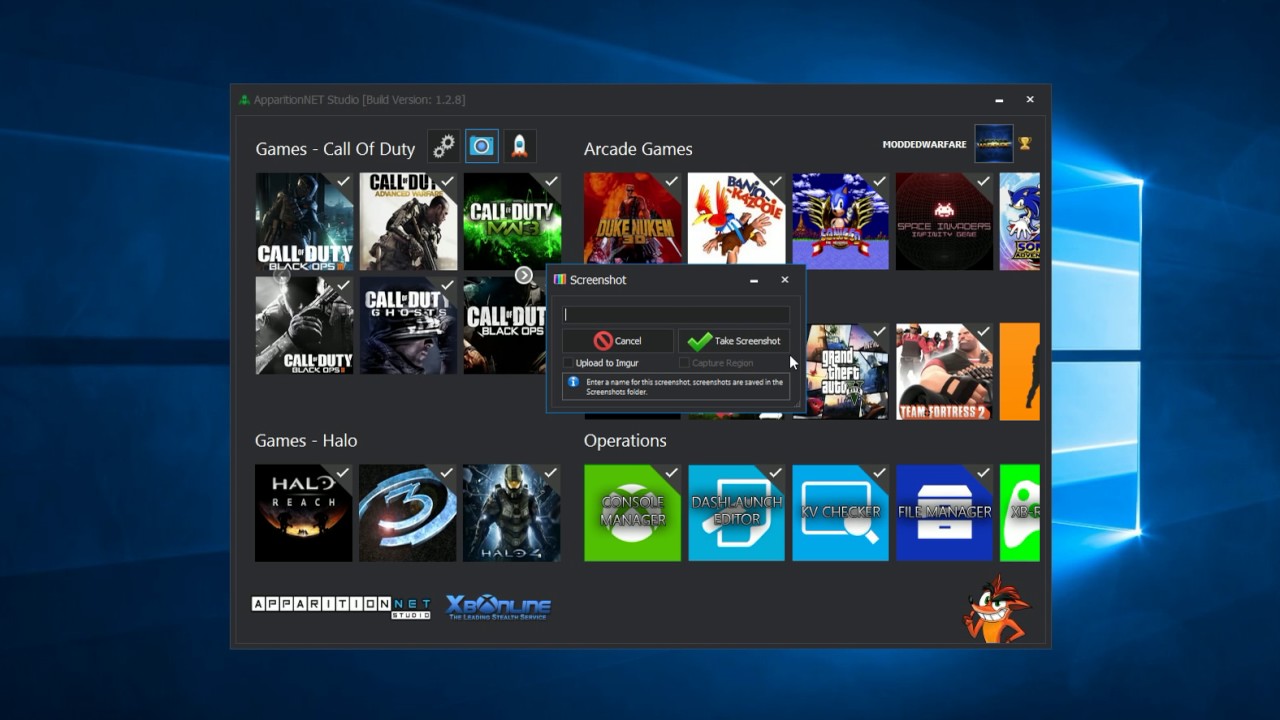The width and height of the screenshot is (1280, 720).
Task: Click the Operations heading
Action: (625, 441)
